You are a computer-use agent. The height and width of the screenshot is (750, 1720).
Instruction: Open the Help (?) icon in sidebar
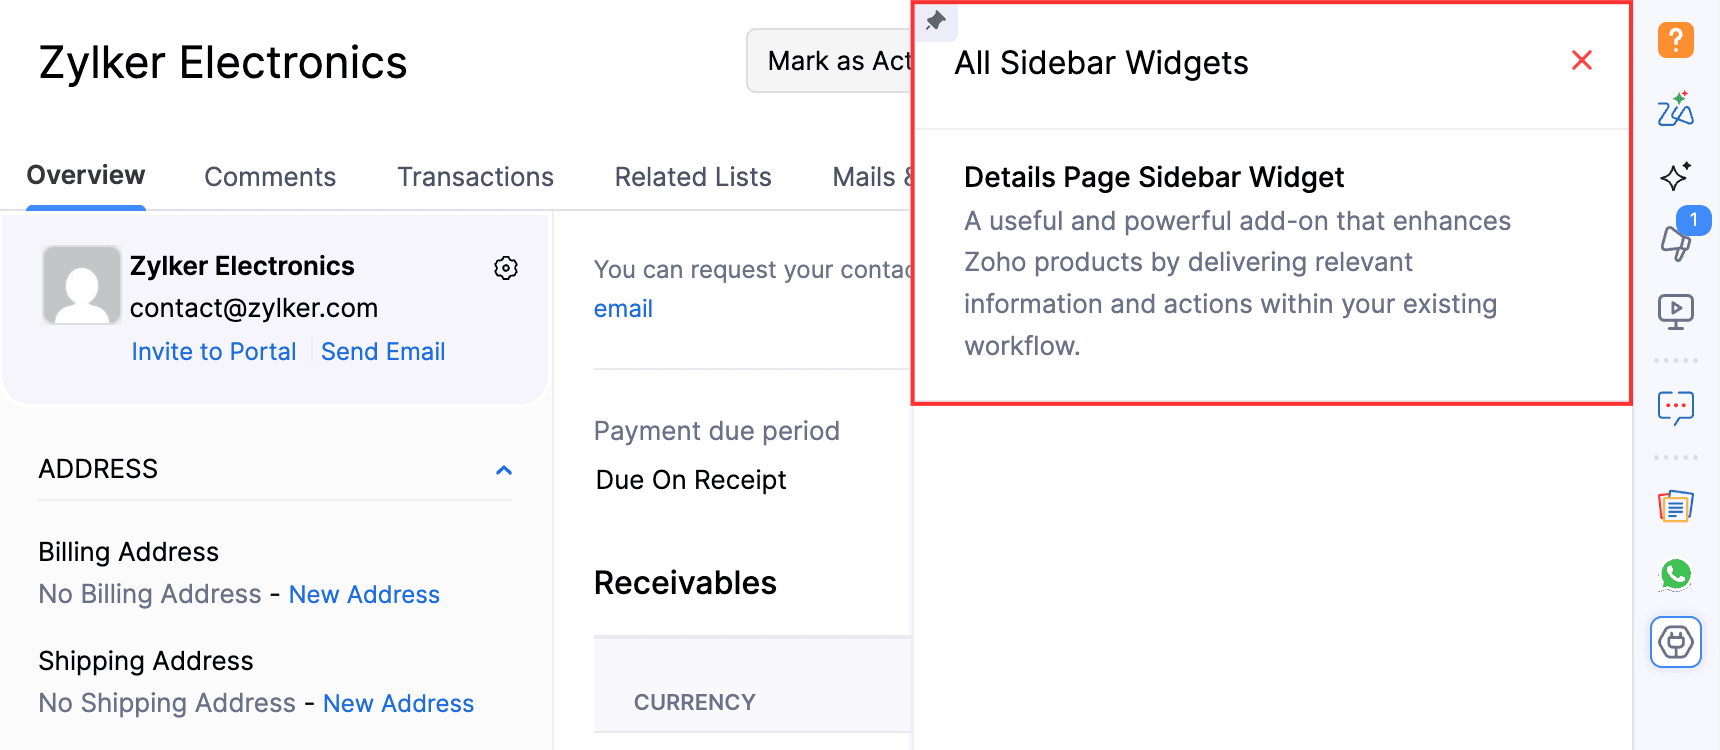[1676, 40]
